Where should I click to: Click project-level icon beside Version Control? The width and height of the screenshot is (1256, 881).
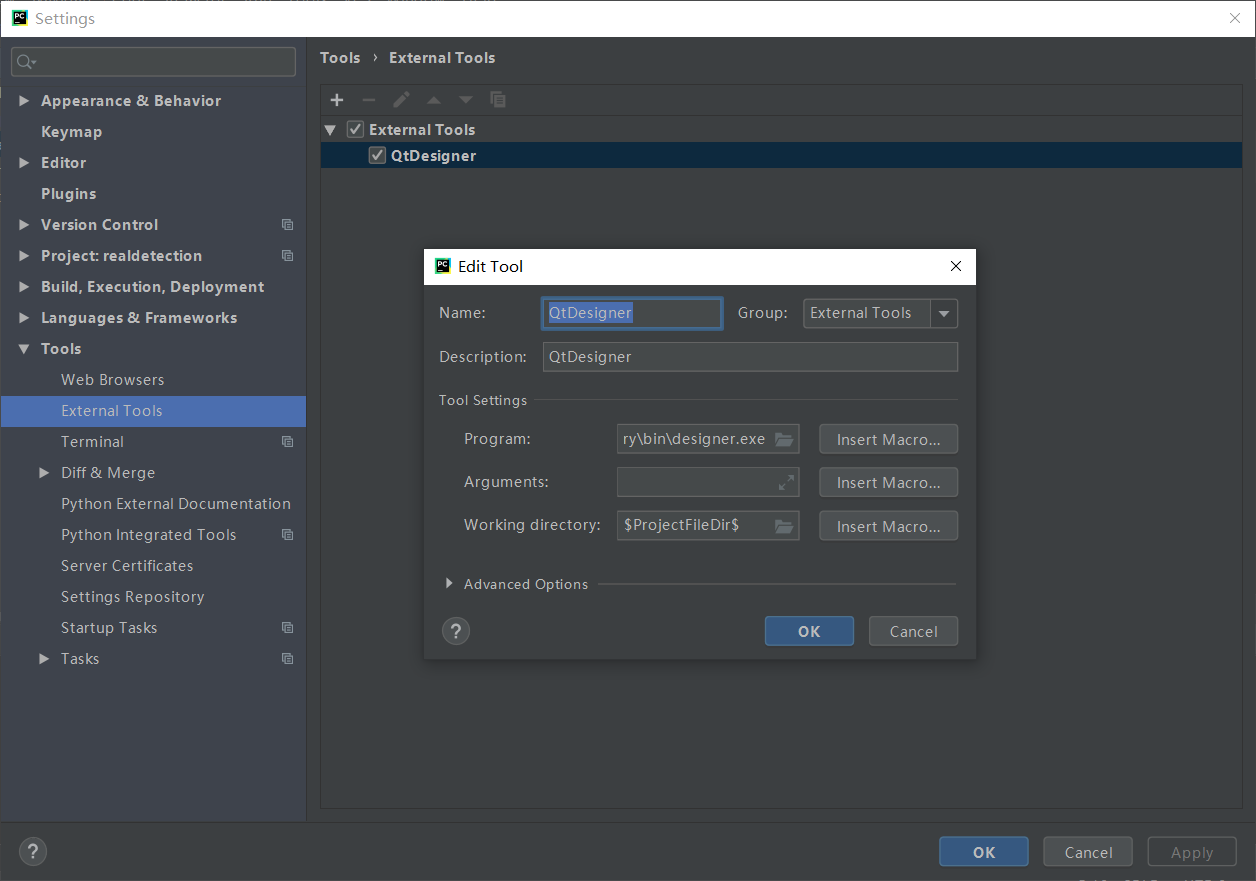[288, 225]
